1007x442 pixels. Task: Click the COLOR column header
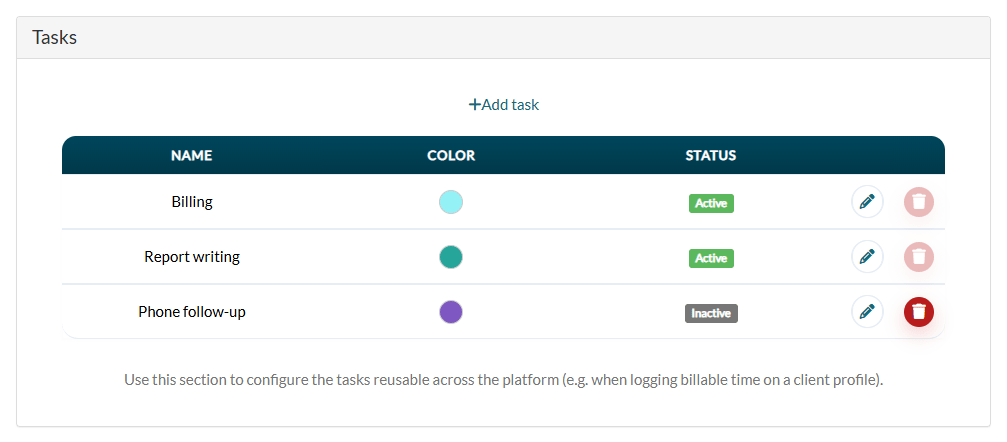[x=451, y=155]
